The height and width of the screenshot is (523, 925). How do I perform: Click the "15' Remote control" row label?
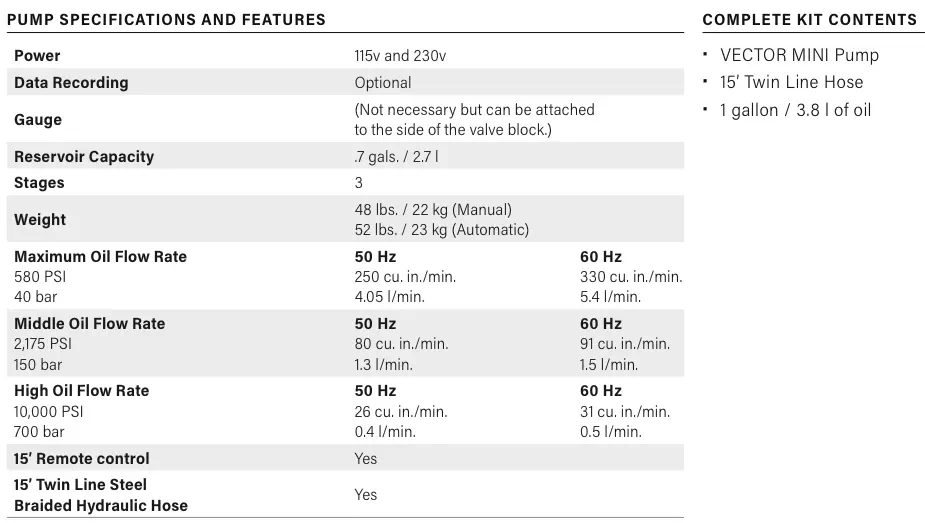[82, 458]
